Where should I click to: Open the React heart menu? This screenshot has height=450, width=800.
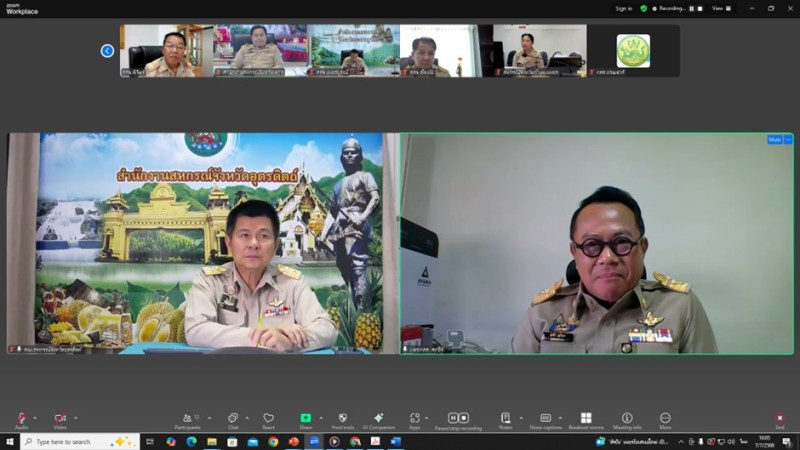tap(268, 420)
